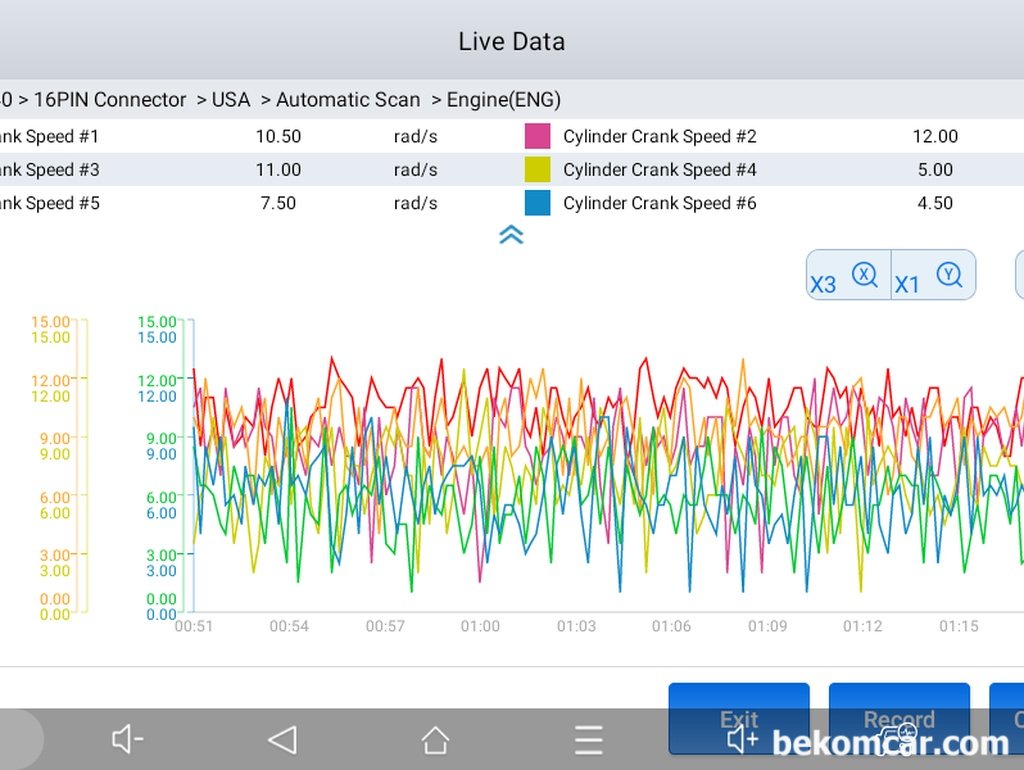Select the Cylinder Crank Speed #6 label
The height and width of the screenshot is (770, 1024).
click(660, 202)
